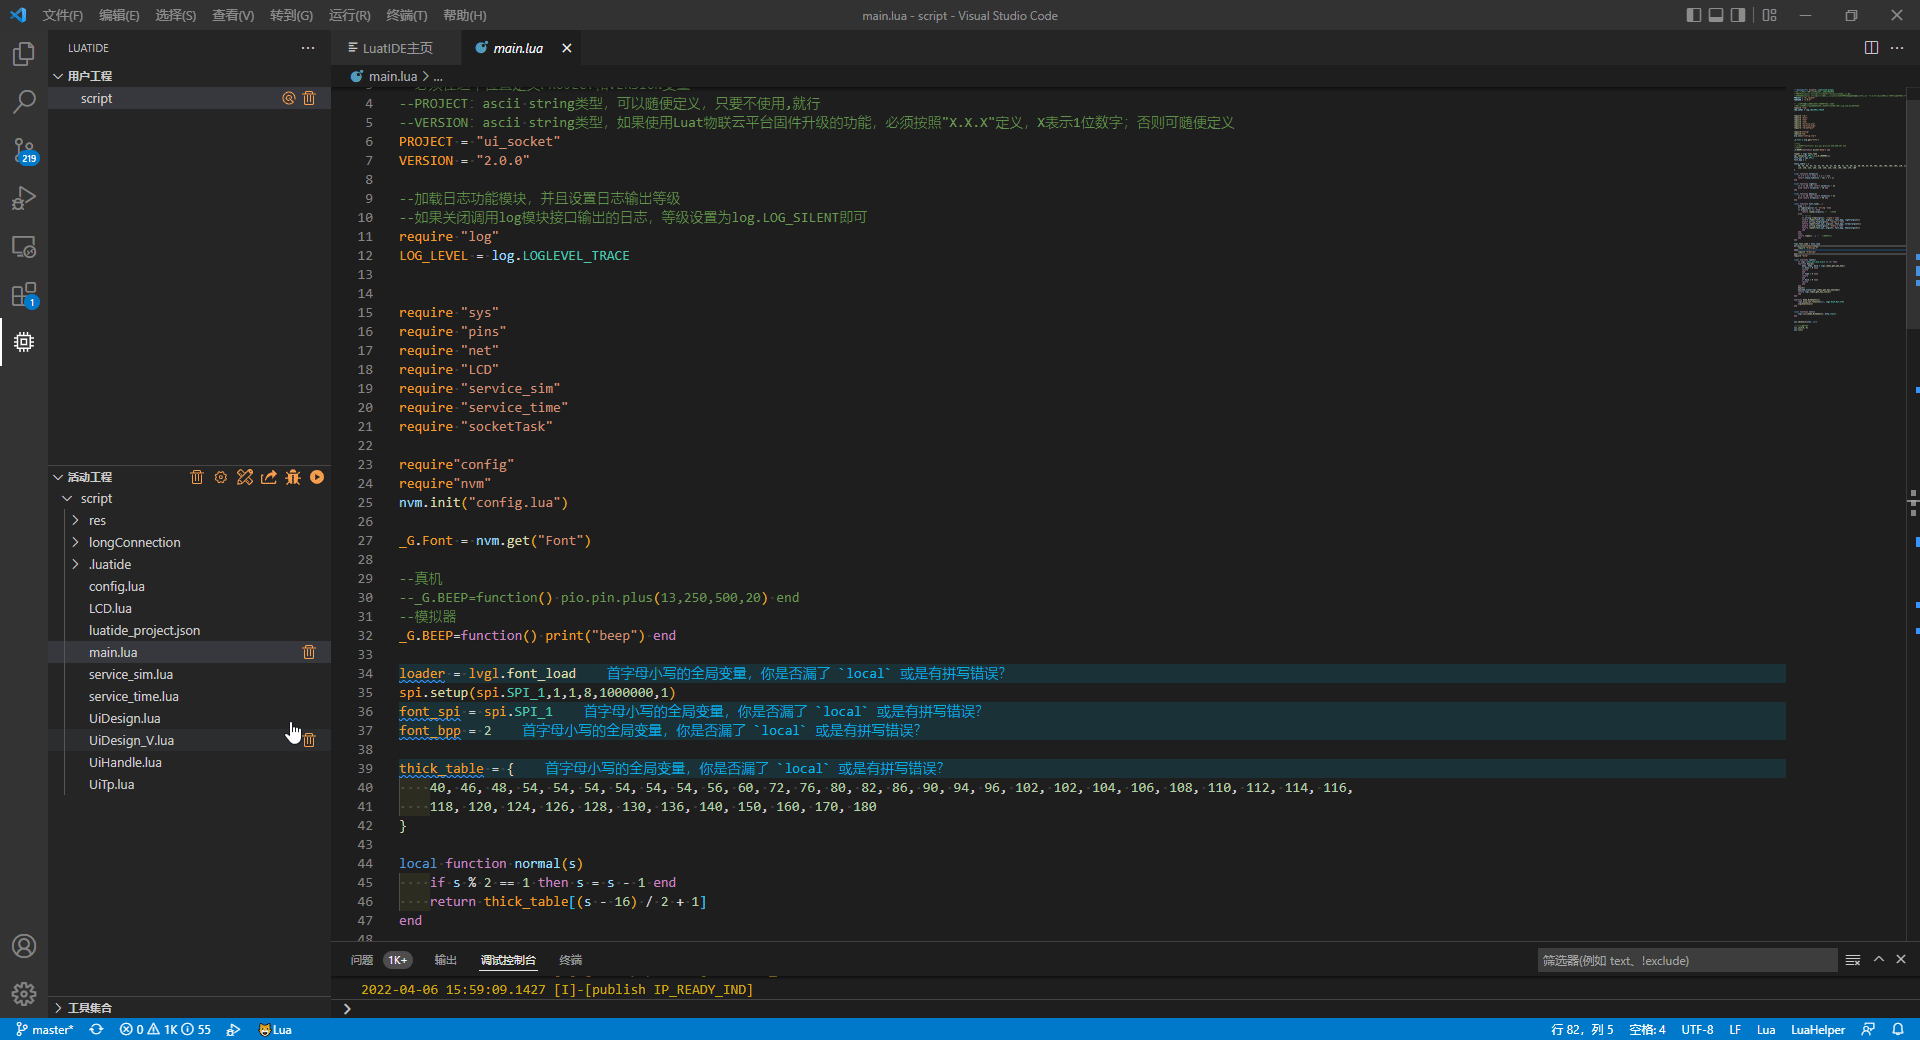Screen dimensions: 1920x1040
Task: Delete main.lua using its trash icon
Action: click(309, 652)
